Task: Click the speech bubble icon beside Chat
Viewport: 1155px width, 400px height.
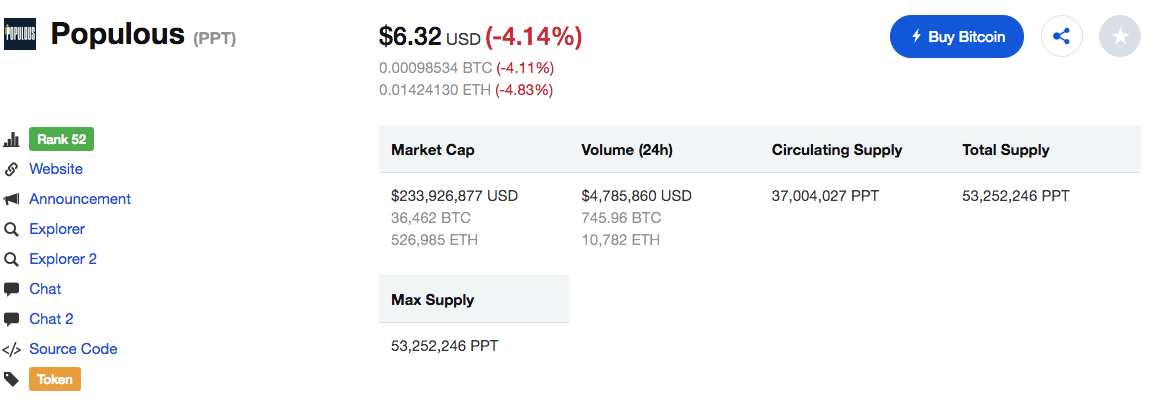Action: pos(12,290)
